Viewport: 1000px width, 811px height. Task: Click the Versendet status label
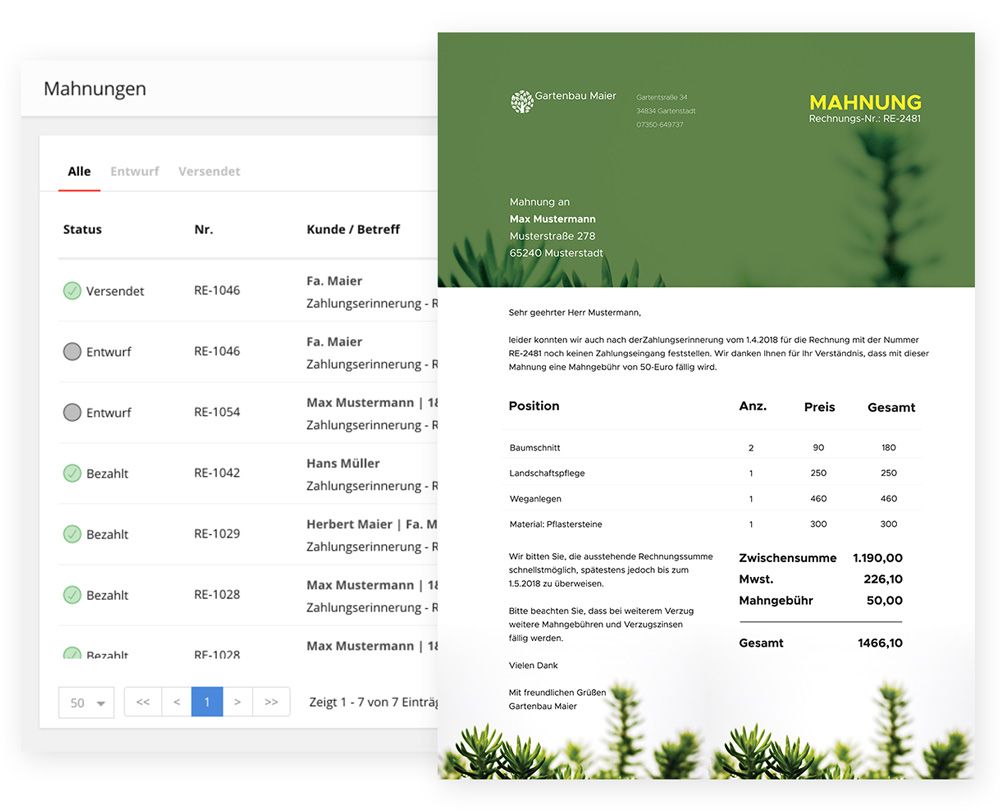tap(115, 291)
